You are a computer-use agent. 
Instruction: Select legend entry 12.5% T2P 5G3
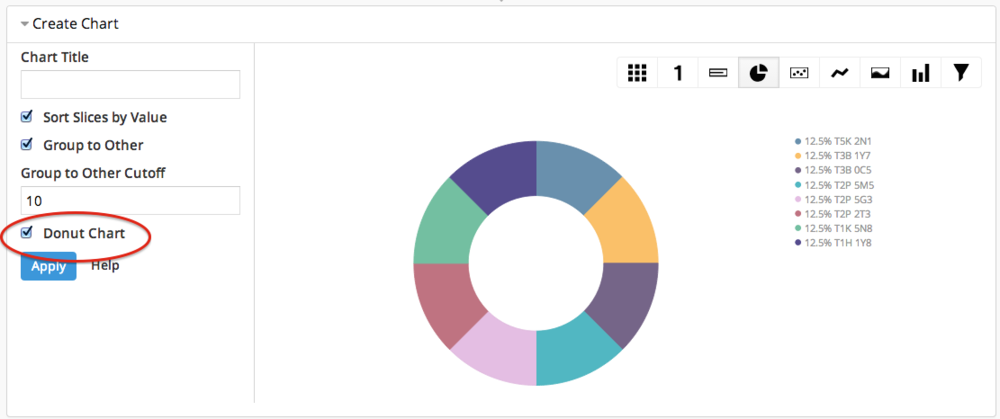click(834, 199)
